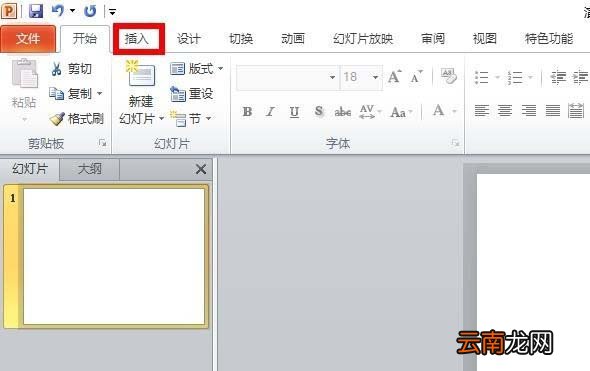590x371 pixels.
Task: Decrease list indent level
Action: point(558,78)
